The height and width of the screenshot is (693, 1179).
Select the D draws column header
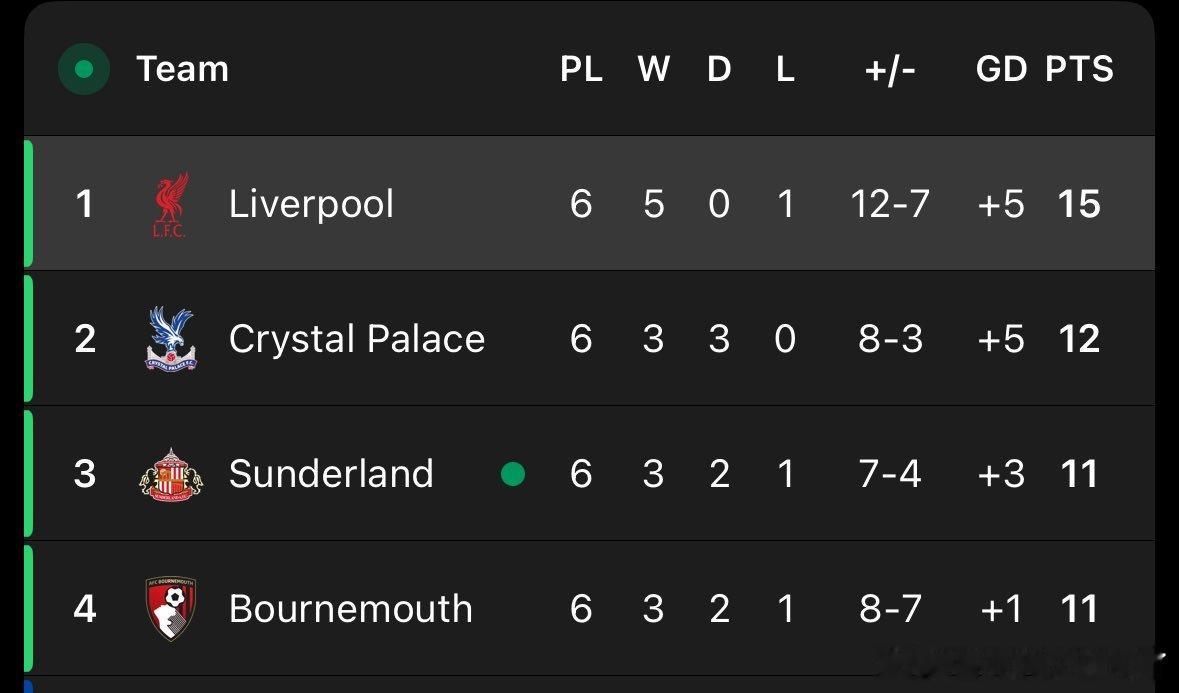tap(719, 69)
